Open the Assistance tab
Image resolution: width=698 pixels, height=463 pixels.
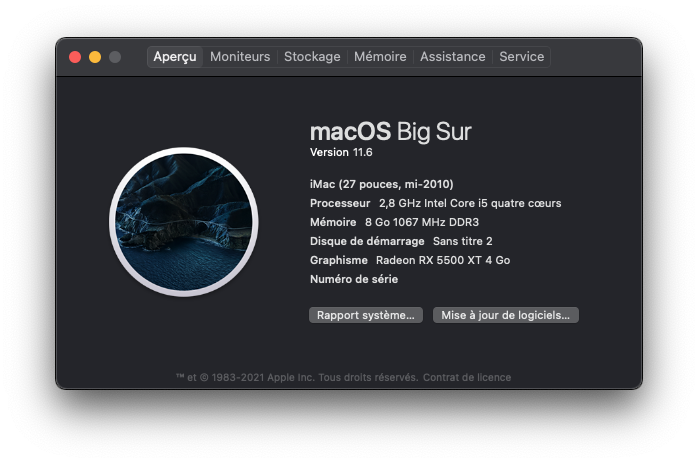click(x=453, y=57)
